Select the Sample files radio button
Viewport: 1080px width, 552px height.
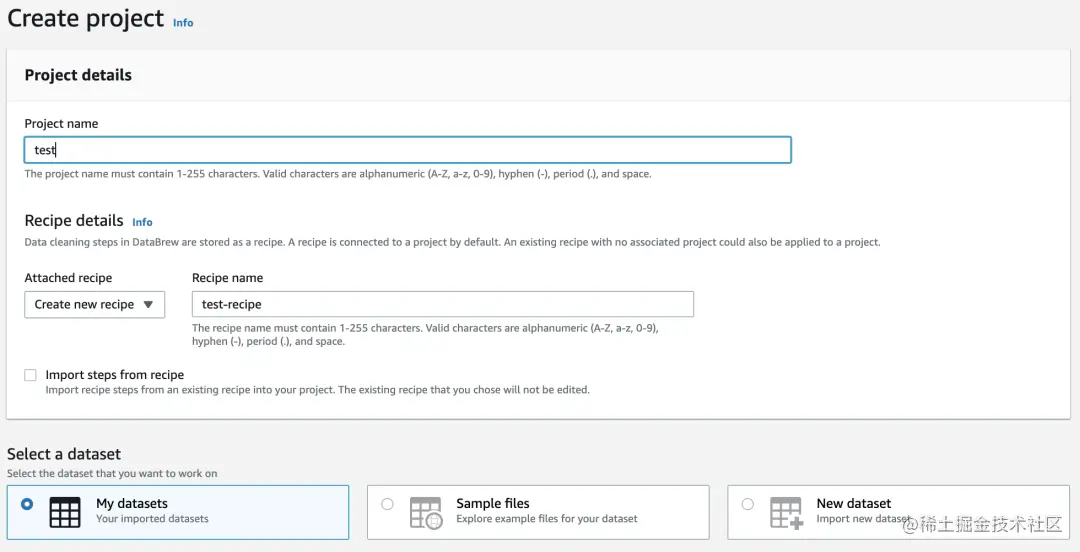pos(387,504)
